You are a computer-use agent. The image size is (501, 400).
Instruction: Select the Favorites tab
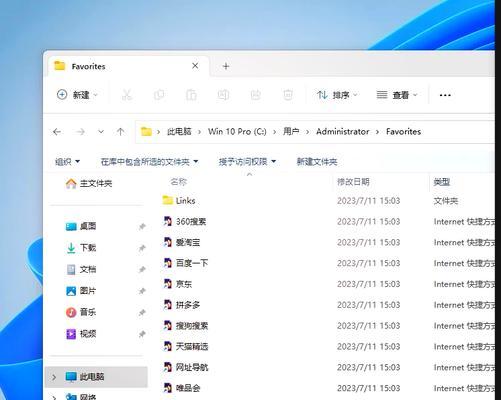(128, 66)
